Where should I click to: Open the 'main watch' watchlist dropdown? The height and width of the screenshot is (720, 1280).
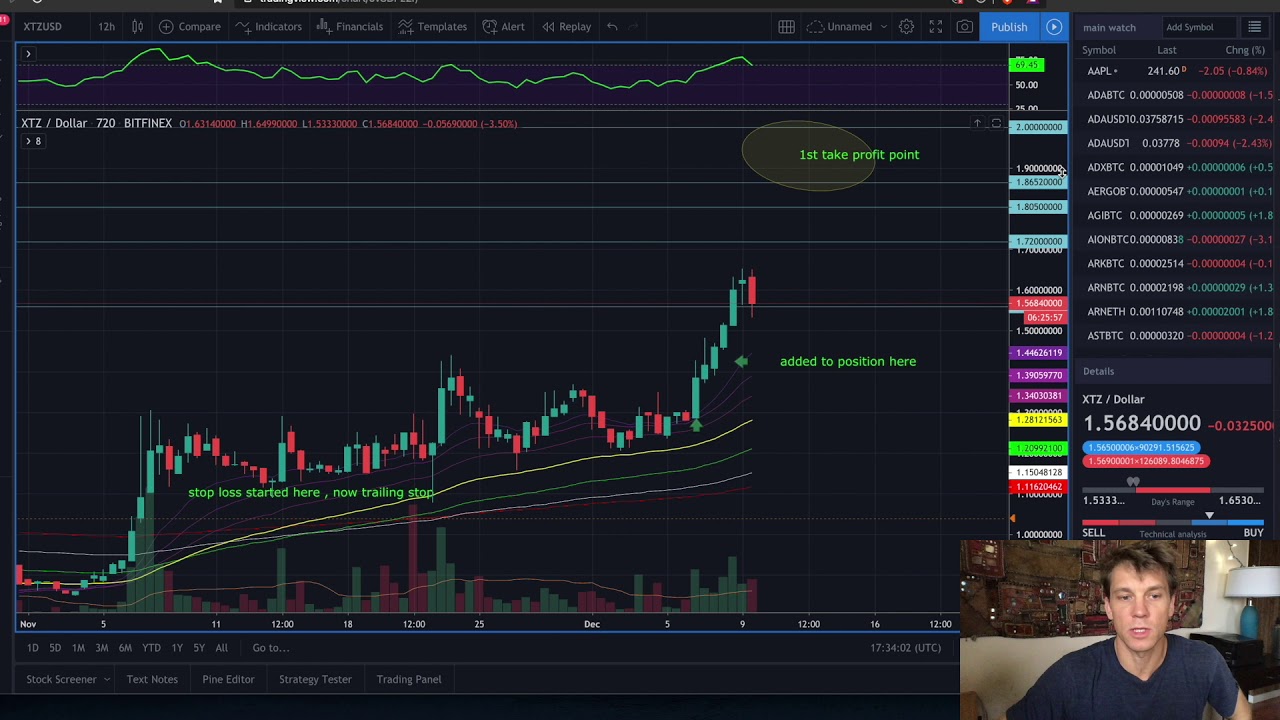point(1109,27)
